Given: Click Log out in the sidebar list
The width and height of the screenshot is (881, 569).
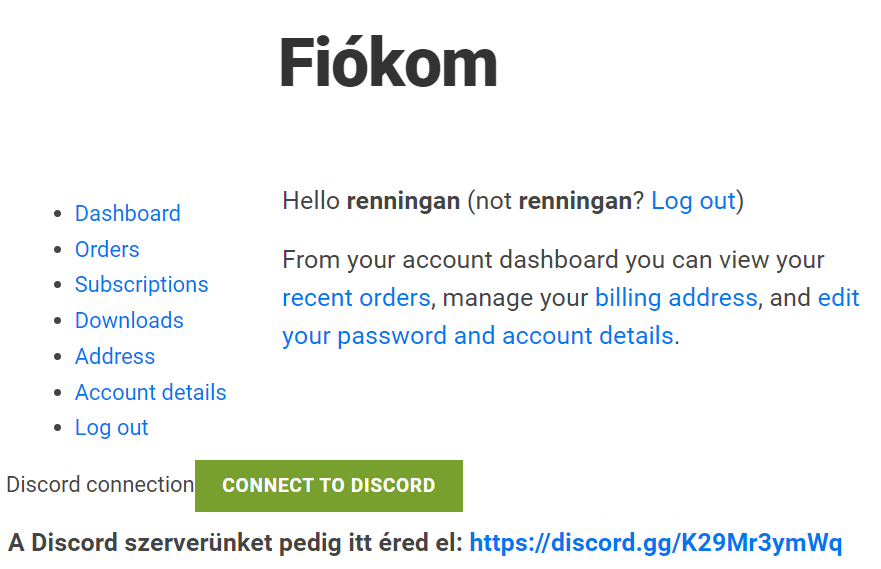Looking at the screenshot, I should click(x=111, y=427).
